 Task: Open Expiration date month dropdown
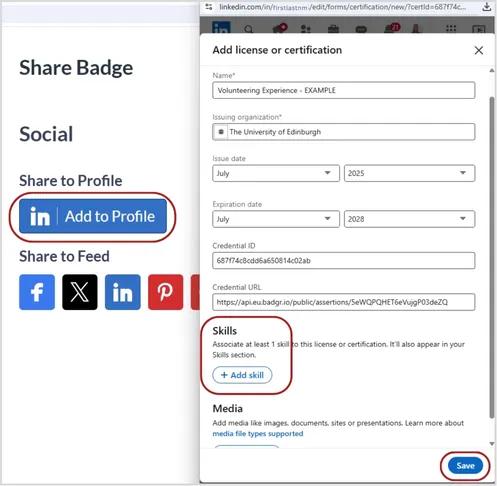[x=276, y=219]
